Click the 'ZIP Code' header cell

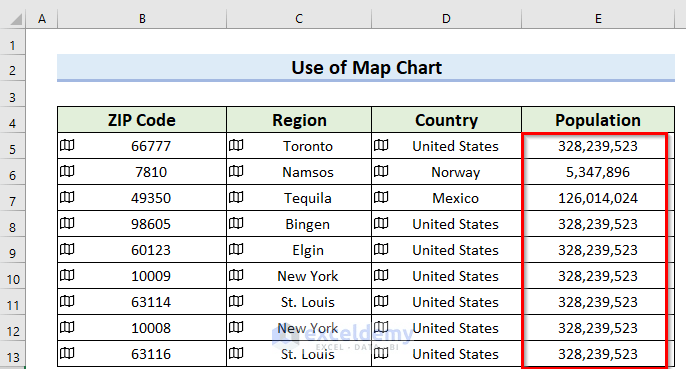142,120
